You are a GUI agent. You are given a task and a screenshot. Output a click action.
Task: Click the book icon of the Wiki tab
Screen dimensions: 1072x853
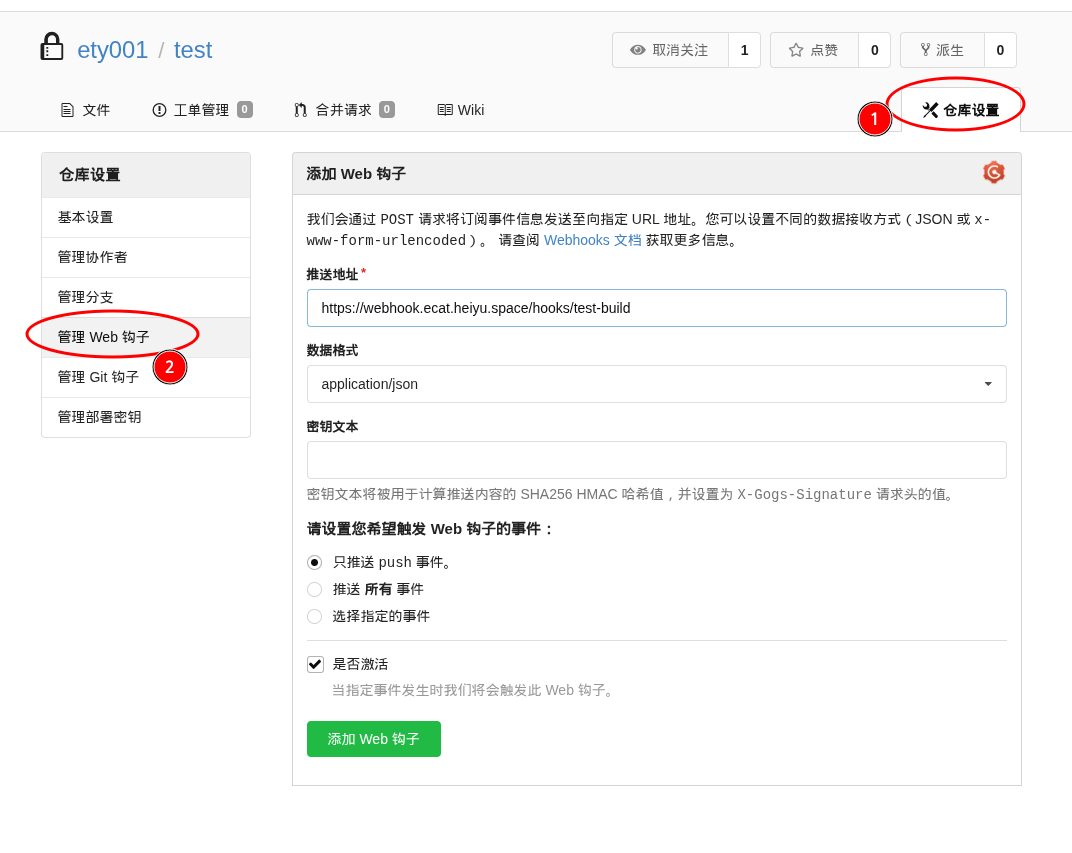point(445,110)
